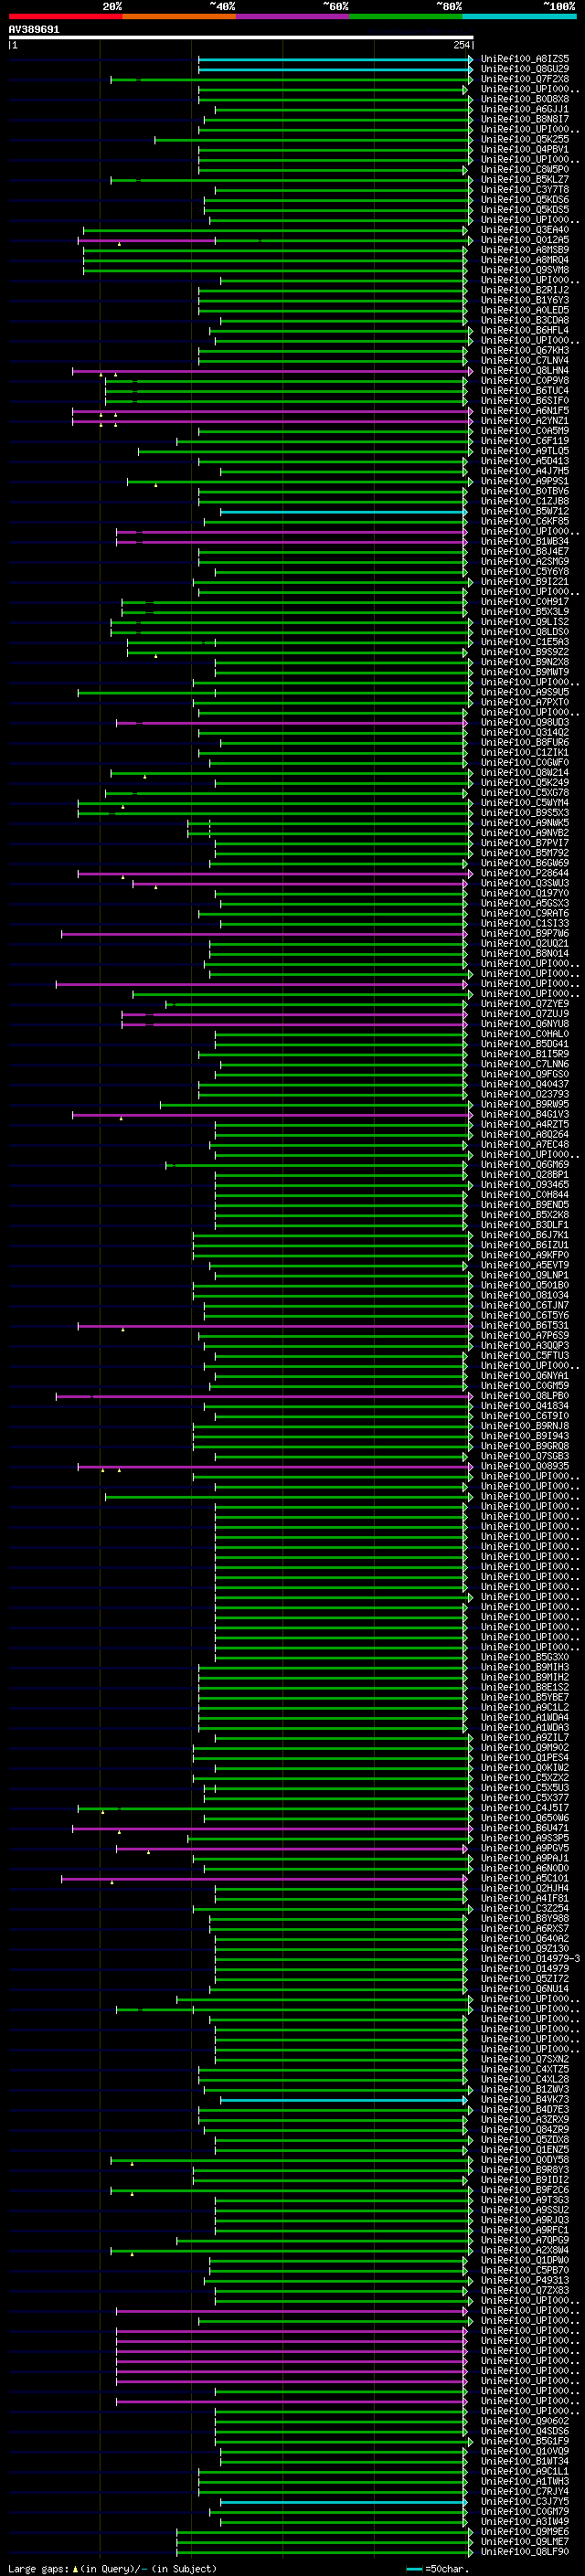Screen dimensions: 585x2576
Task: Select the UniRef100_Q9M9E6 label
Action: tap(525, 2532)
